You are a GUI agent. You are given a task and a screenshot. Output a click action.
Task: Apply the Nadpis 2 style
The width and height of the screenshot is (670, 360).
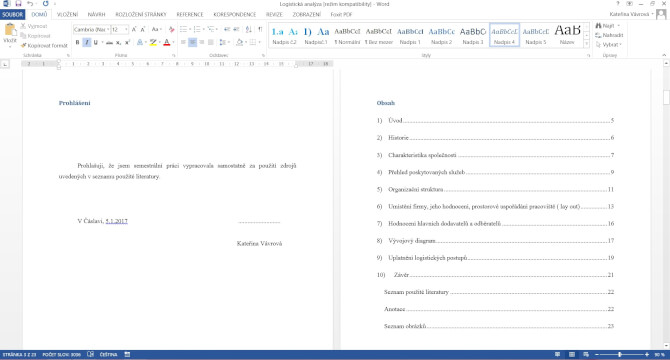[x=441, y=35]
